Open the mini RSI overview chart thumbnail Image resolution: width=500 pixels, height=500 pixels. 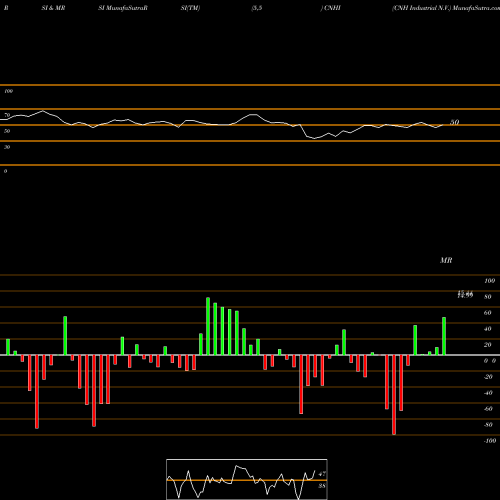pyautogui.click(x=247, y=479)
